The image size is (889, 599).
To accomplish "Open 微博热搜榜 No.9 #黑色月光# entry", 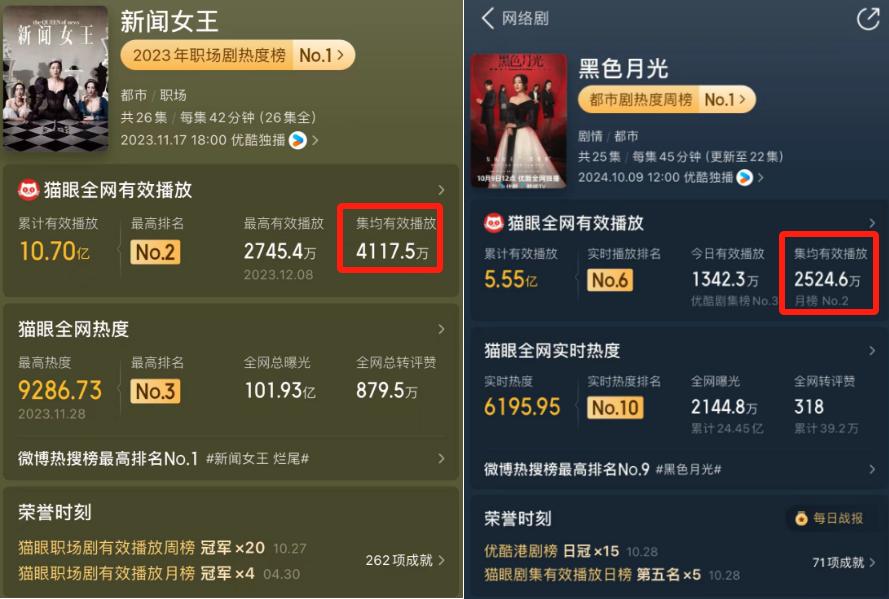I will (x=679, y=469).
